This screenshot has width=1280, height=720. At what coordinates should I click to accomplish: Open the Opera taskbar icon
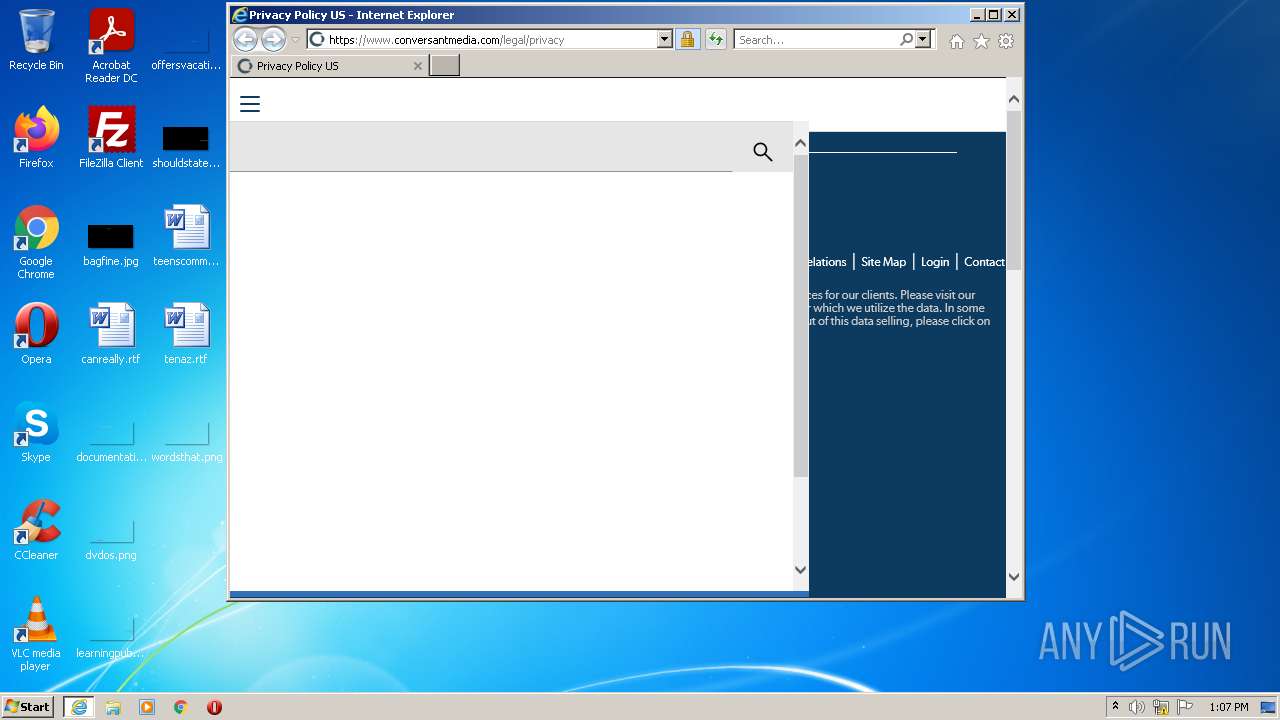[x=214, y=707]
